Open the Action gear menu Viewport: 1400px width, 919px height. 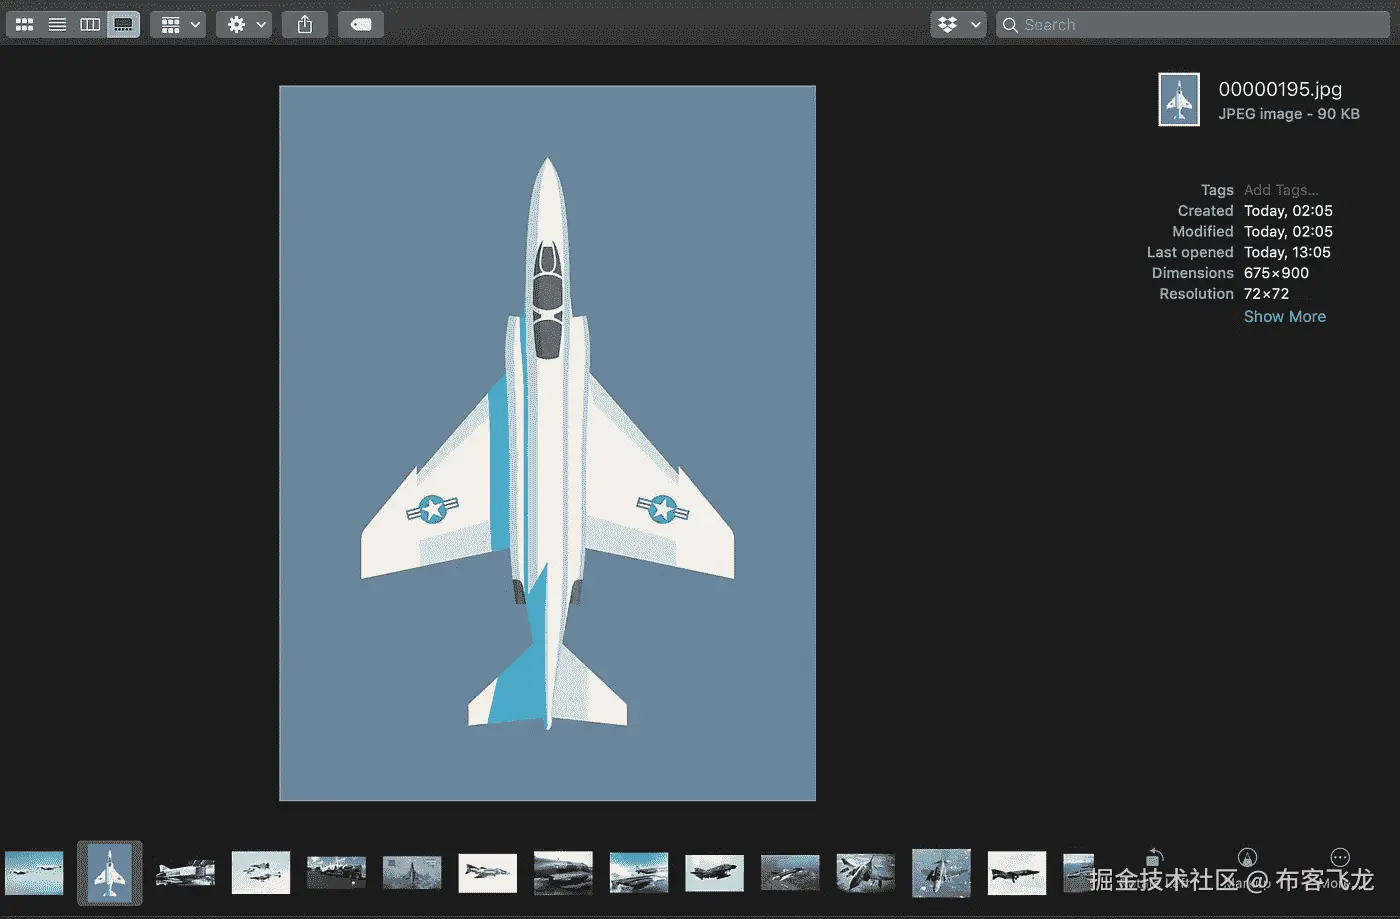click(x=244, y=24)
